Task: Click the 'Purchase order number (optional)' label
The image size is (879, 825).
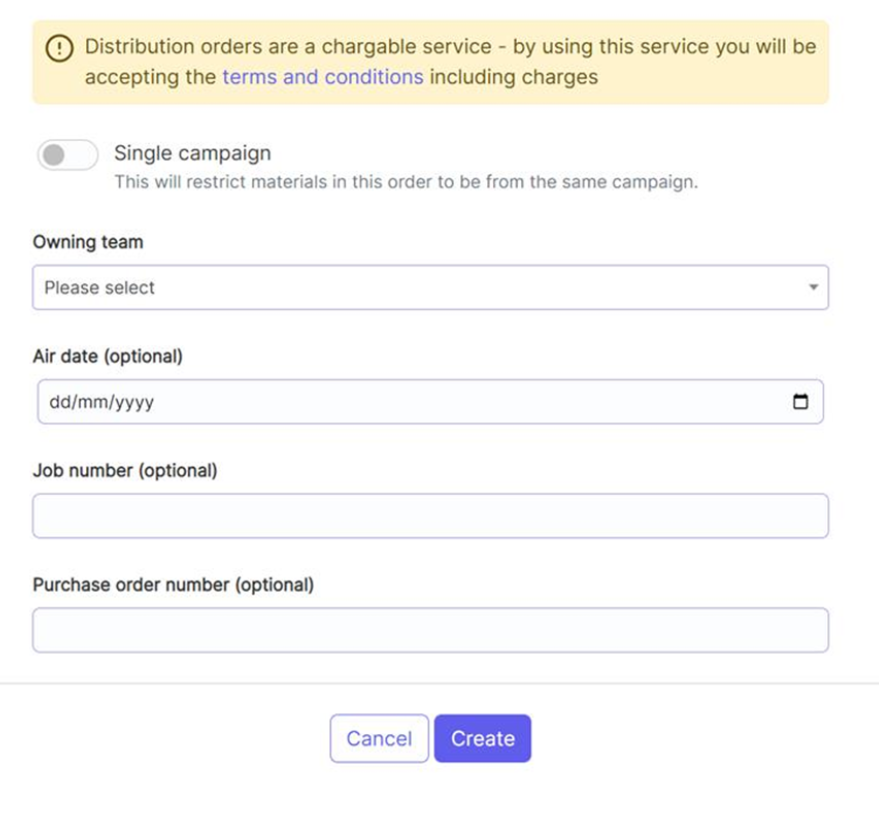Action: [x=173, y=584]
